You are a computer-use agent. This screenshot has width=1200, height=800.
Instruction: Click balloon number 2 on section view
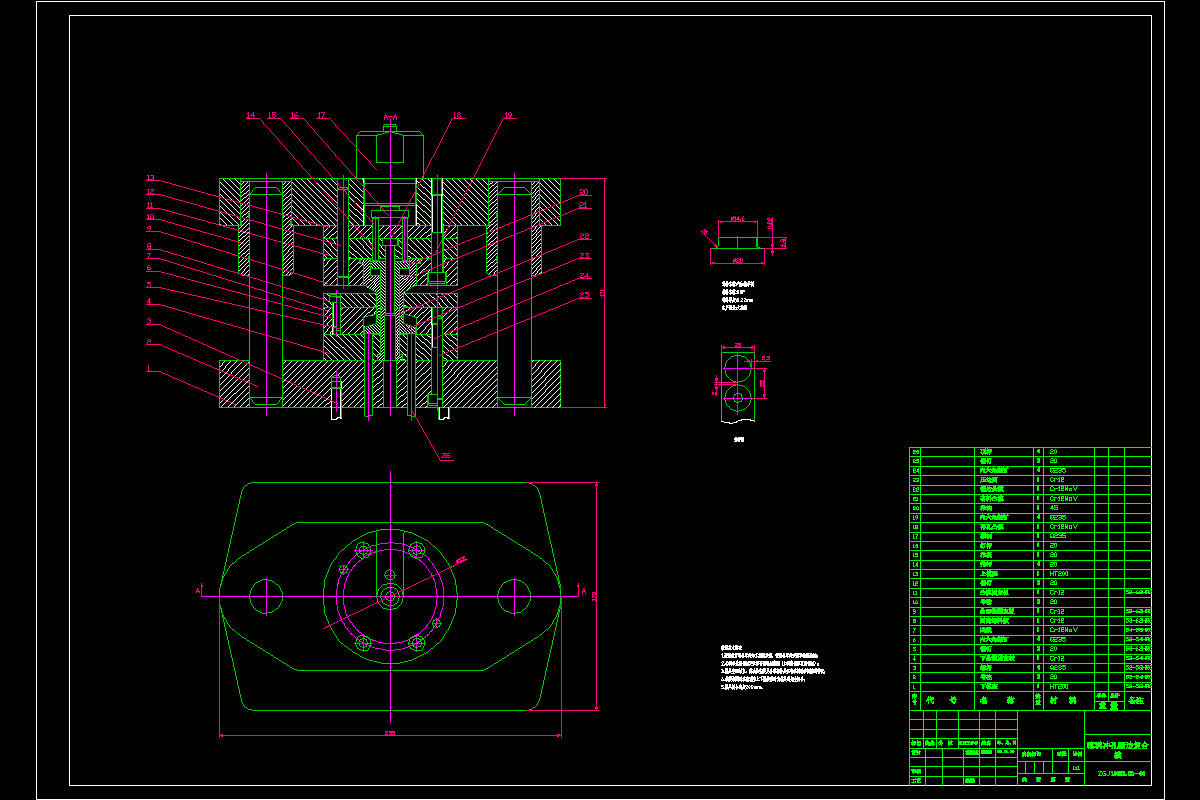pos(149,342)
